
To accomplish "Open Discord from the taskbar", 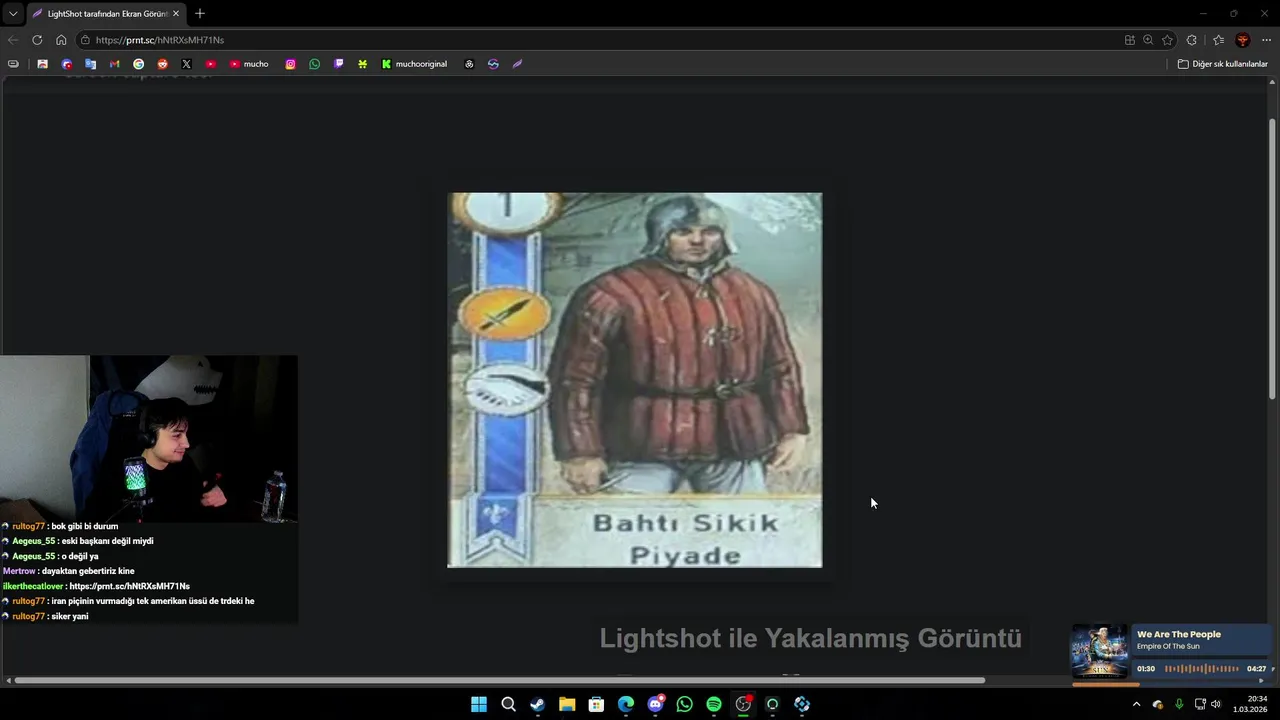I will tap(655, 704).
